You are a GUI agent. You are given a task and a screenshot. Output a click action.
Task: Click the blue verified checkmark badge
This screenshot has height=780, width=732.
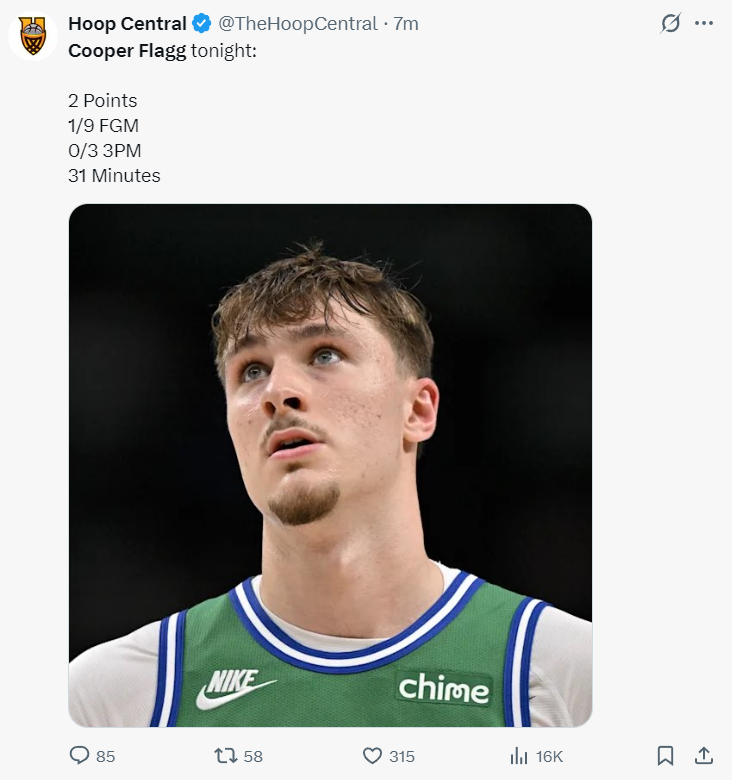pos(202,23)
